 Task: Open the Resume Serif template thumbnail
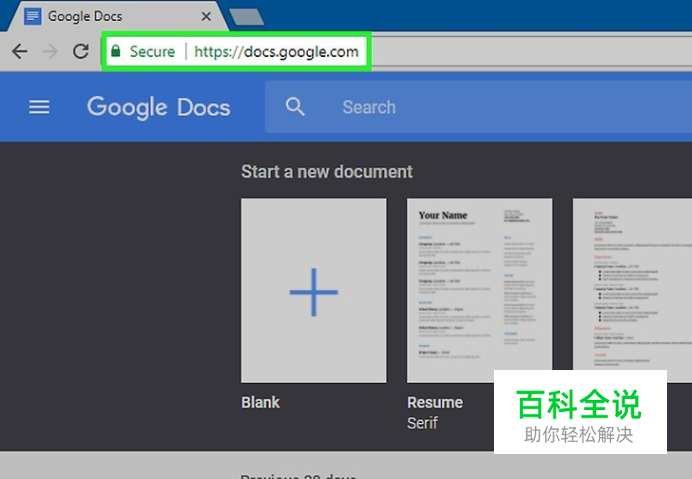(479, 290)
